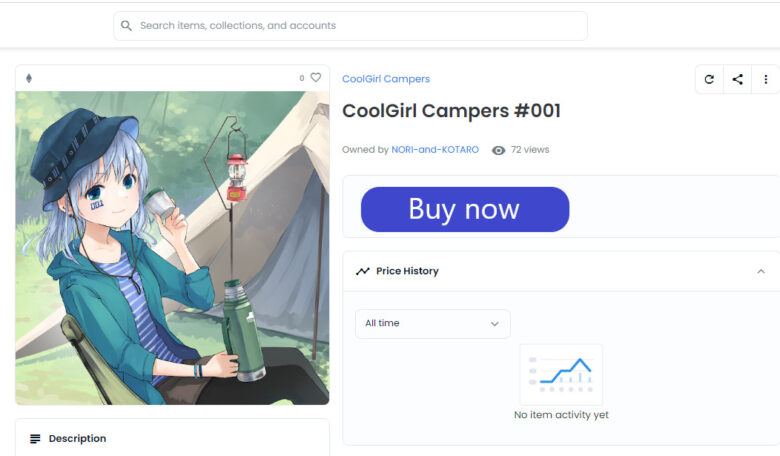Viewport: 780px width, 456px height.
Task: Open the share icon menu
Action: (x=738, y=79)
